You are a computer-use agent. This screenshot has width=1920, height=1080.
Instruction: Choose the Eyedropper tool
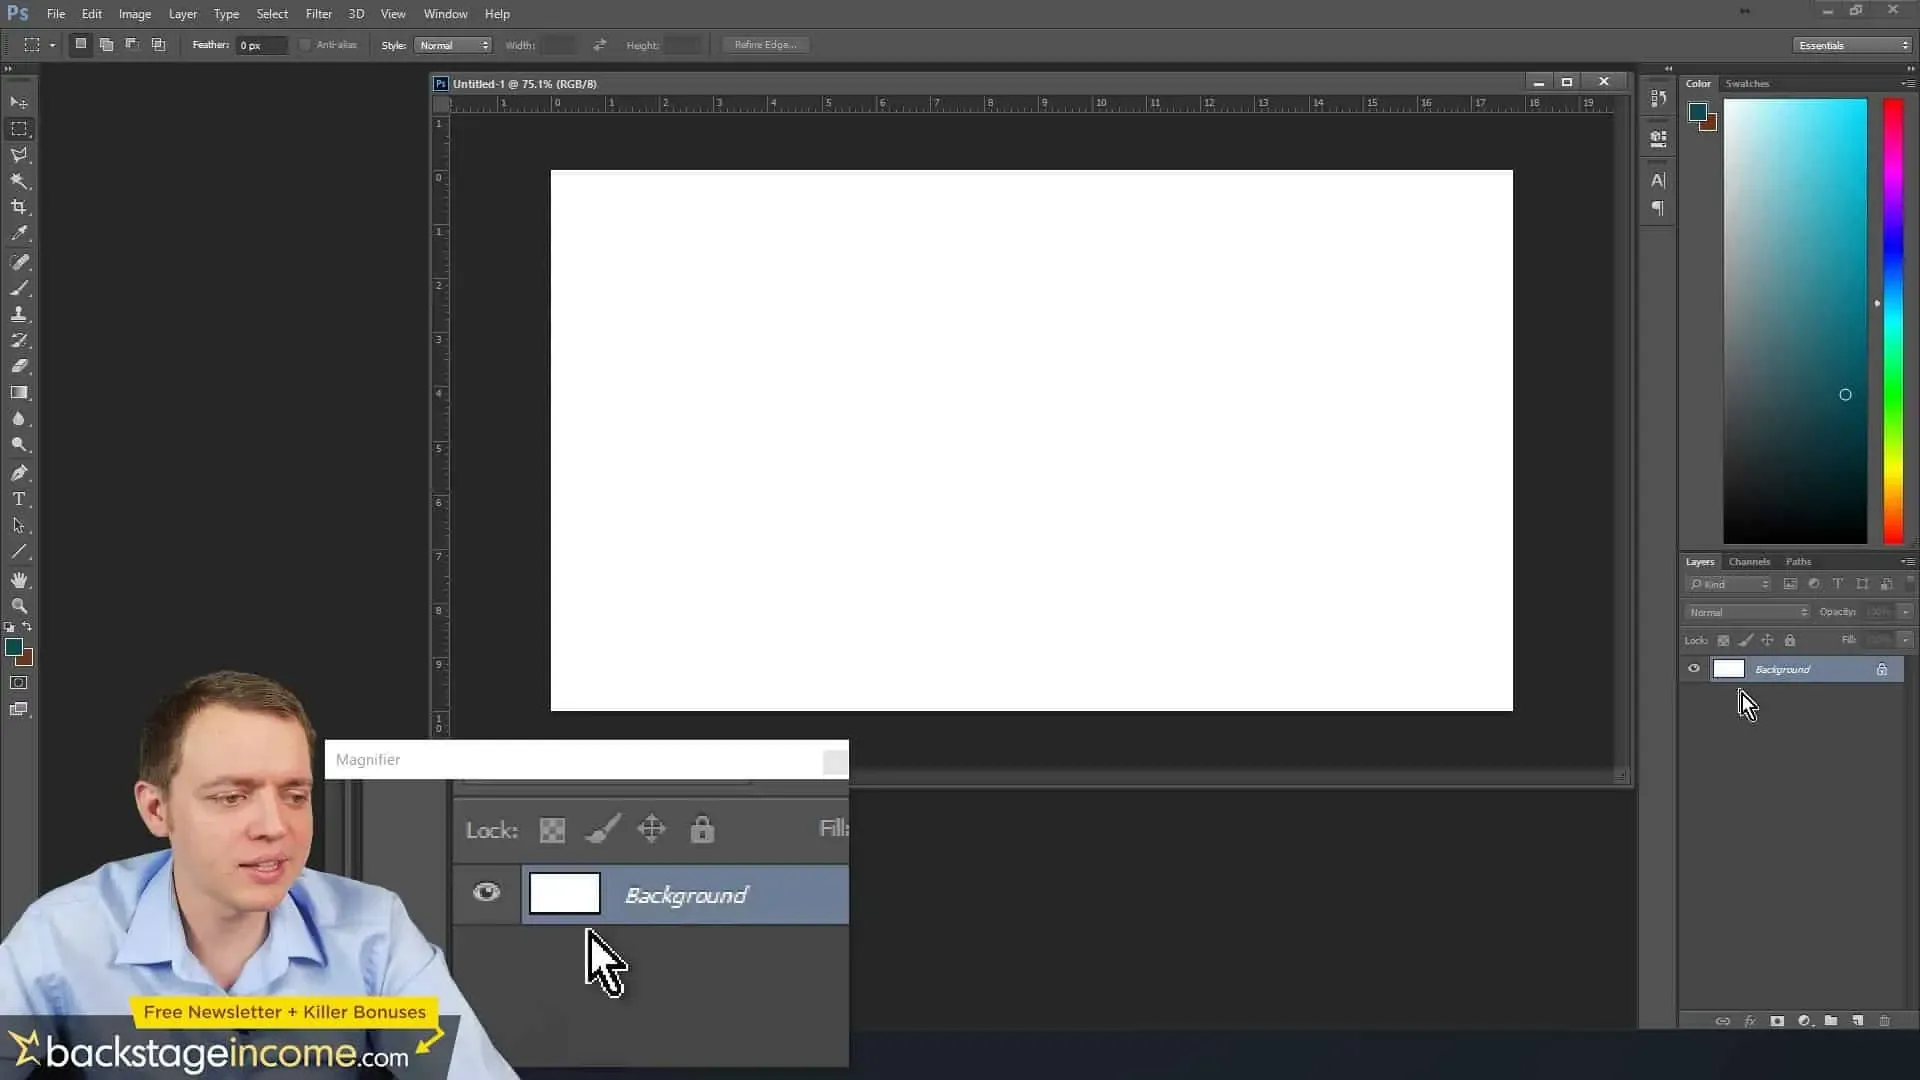pyautogui.click(x=19, y=233)
